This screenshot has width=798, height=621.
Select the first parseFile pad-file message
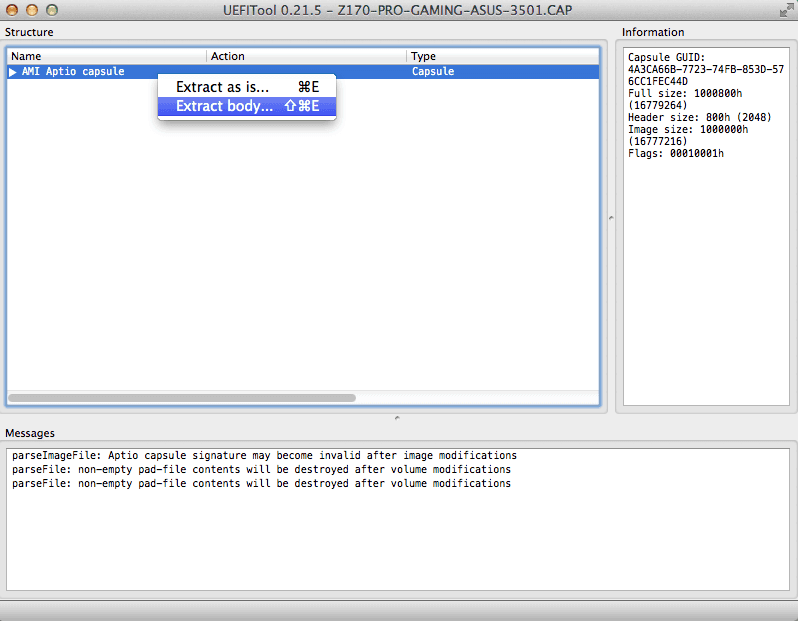point(261,469)
